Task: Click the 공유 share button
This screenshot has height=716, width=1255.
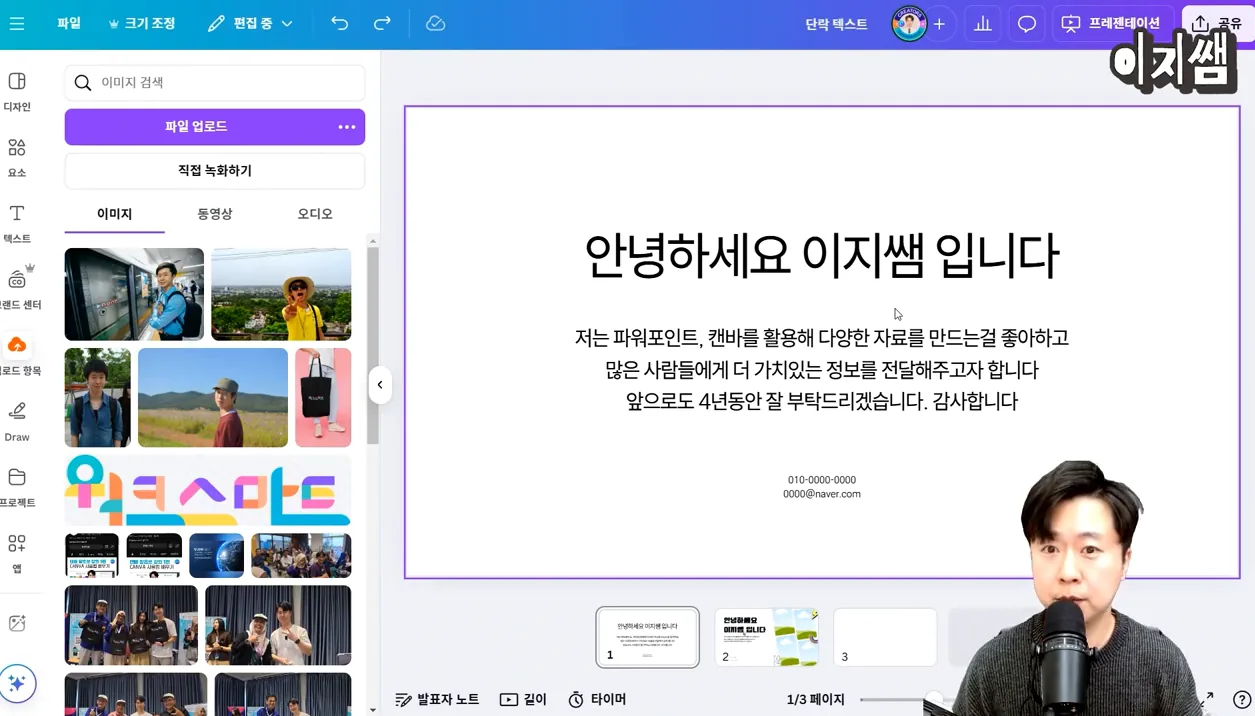Action: pos(1217,24)
